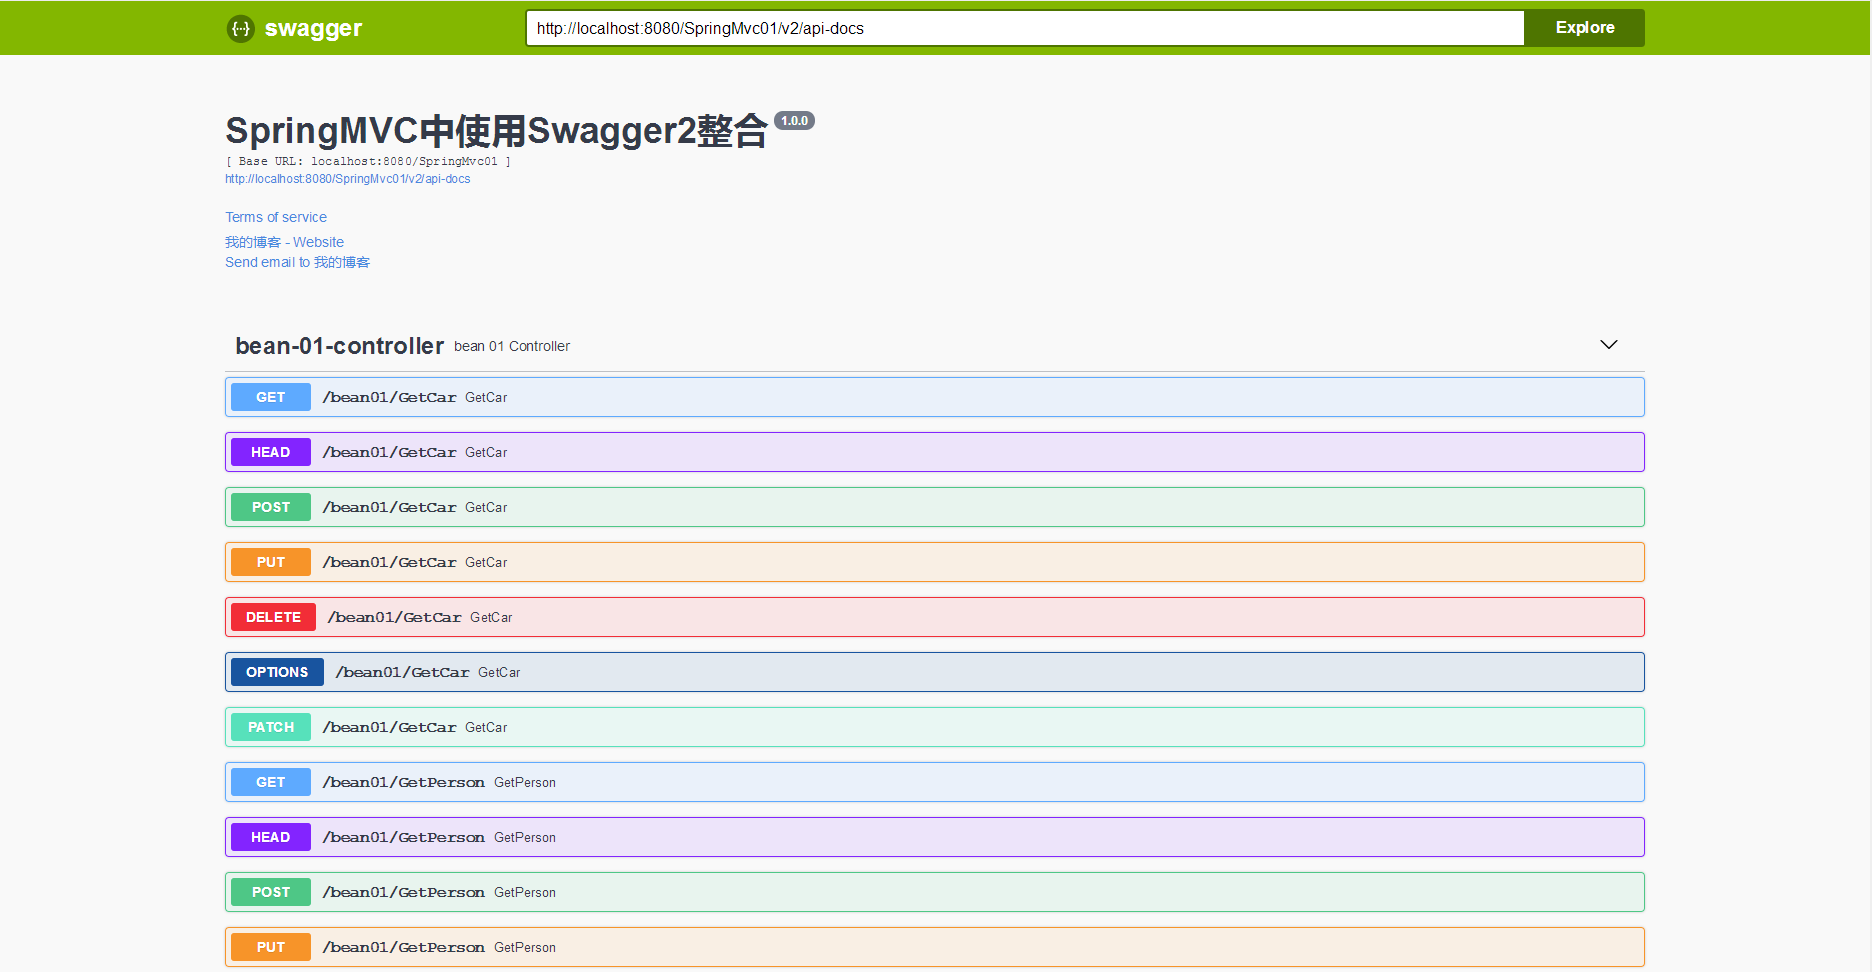Click the Explore button
This screenshot has height=972, width=1872.
(1585, 28)
